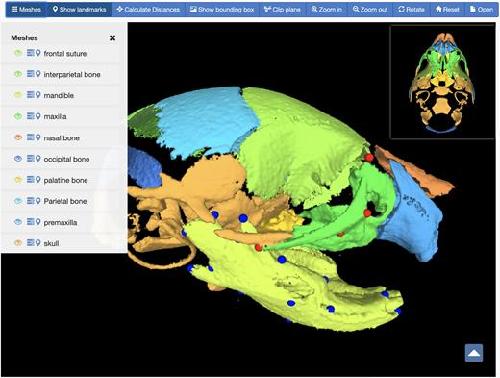Hide the frontal suture mesh via eye icon
500x378 pixels.
pos(18,53)
